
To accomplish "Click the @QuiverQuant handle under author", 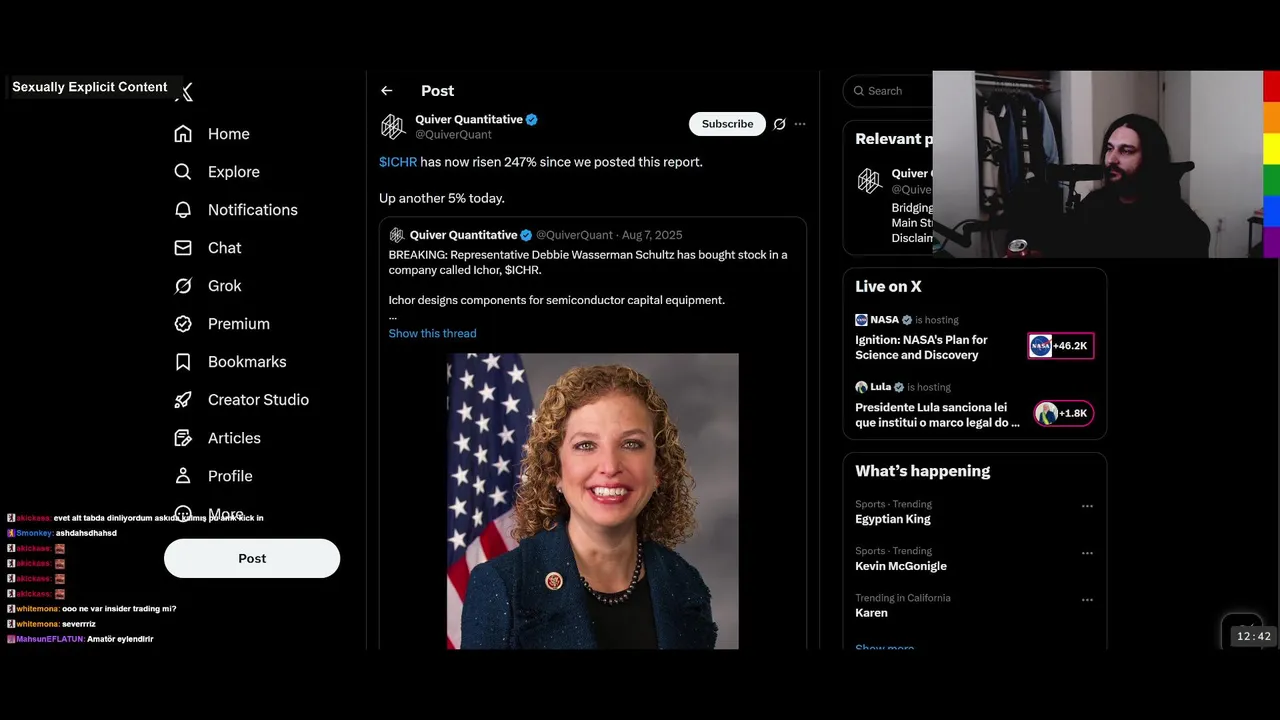I will [453, 134].
